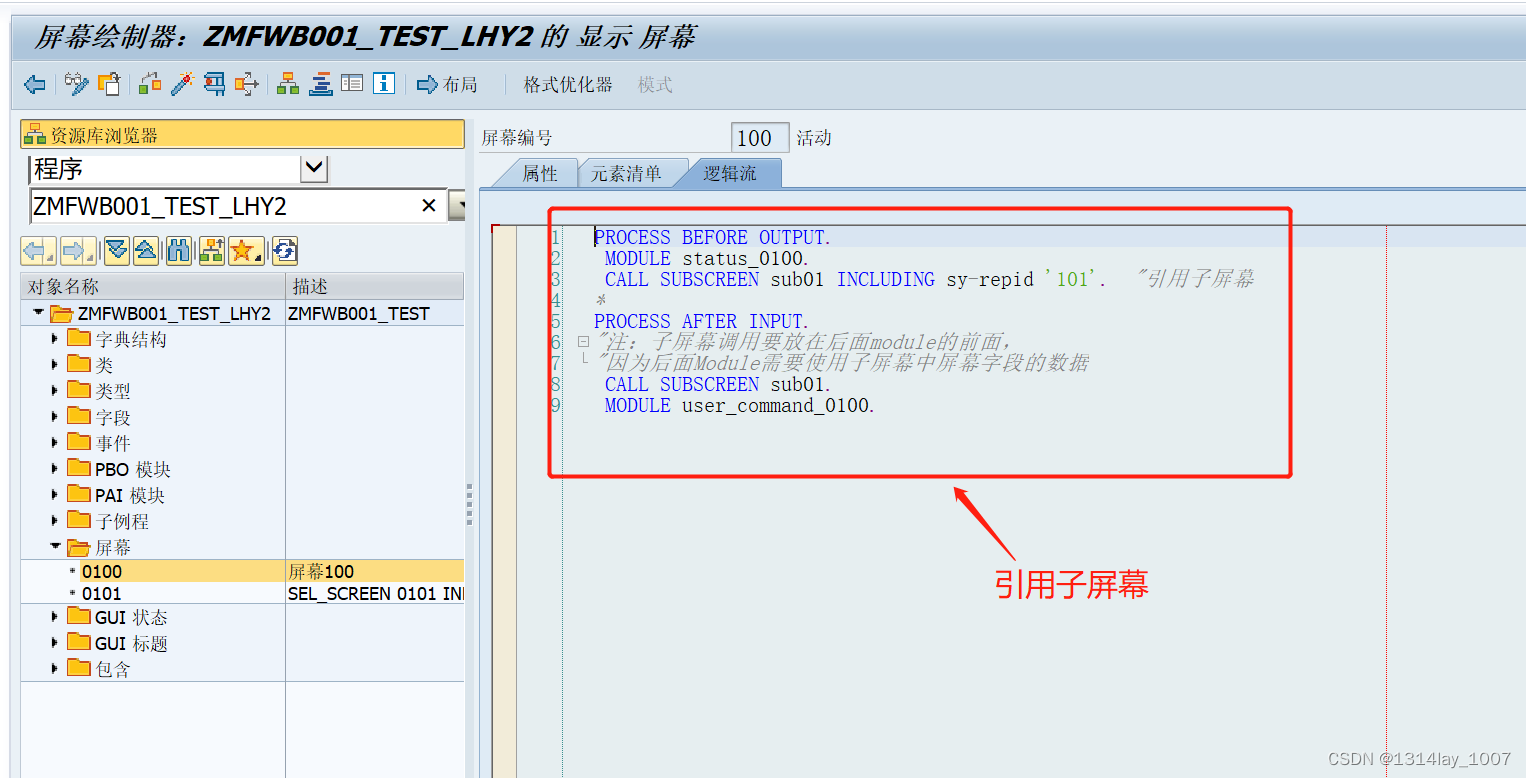Expand the 类型 folder
The image size is (1526, 778).
point(55,391)
